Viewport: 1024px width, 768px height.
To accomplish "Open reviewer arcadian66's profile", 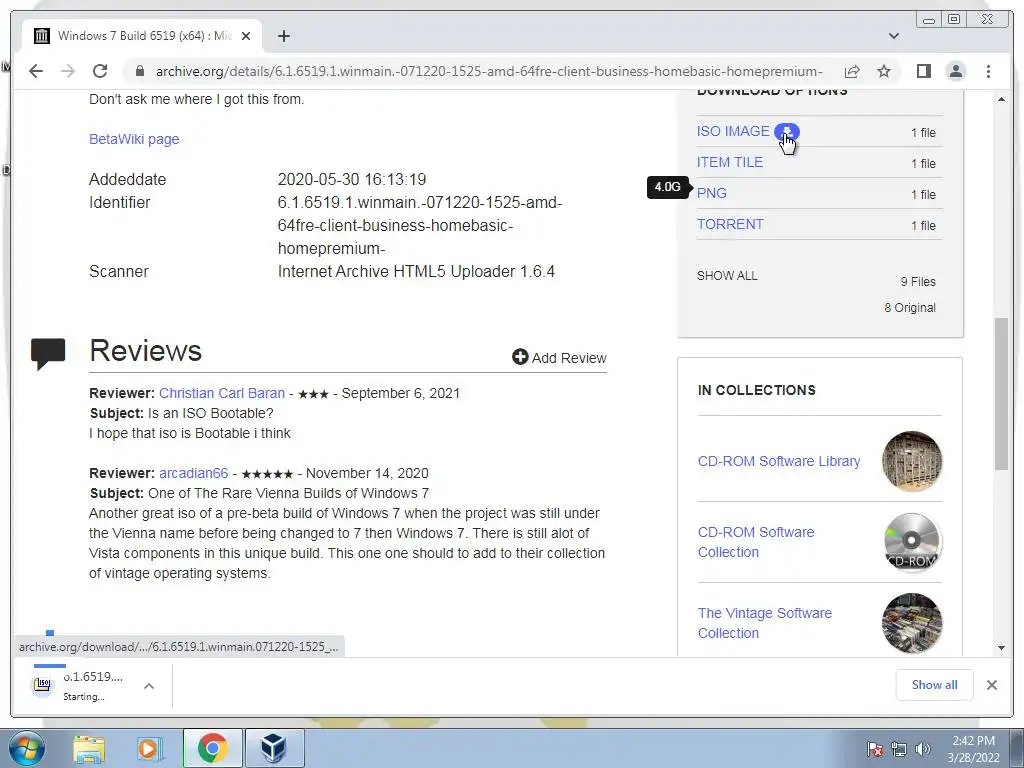I will (x=193, y=473).
